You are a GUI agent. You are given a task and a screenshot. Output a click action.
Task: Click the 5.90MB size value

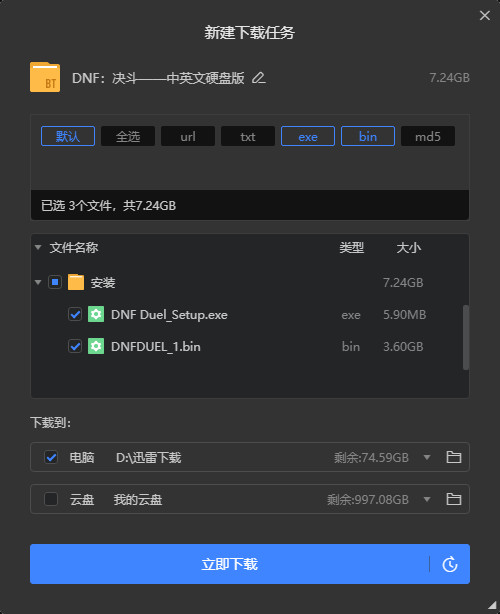404,314
